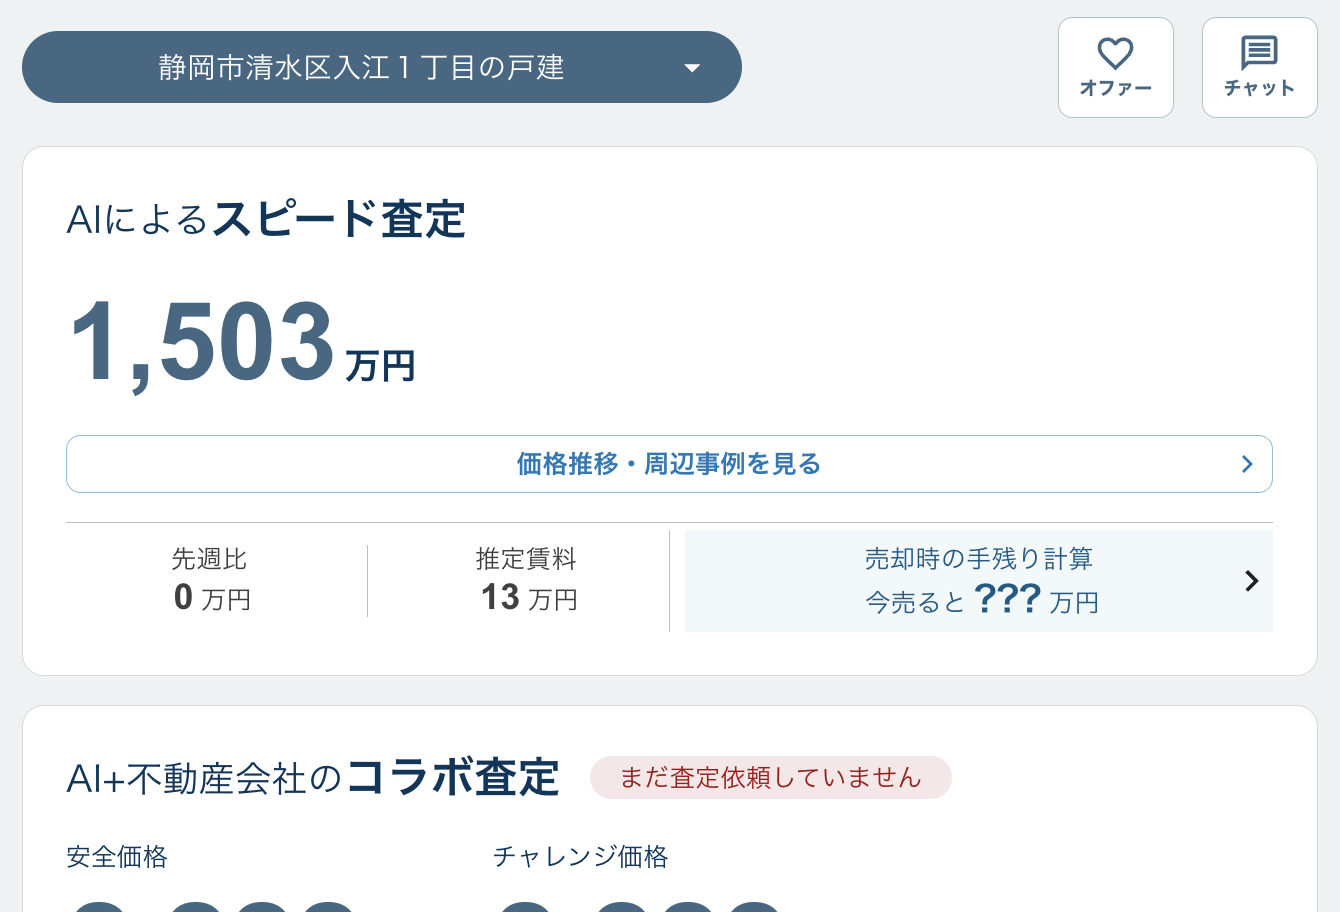The height and width of the screenshot is (912, 1340).
Task: Click the チャット label text
Action: pos(1259,89)
